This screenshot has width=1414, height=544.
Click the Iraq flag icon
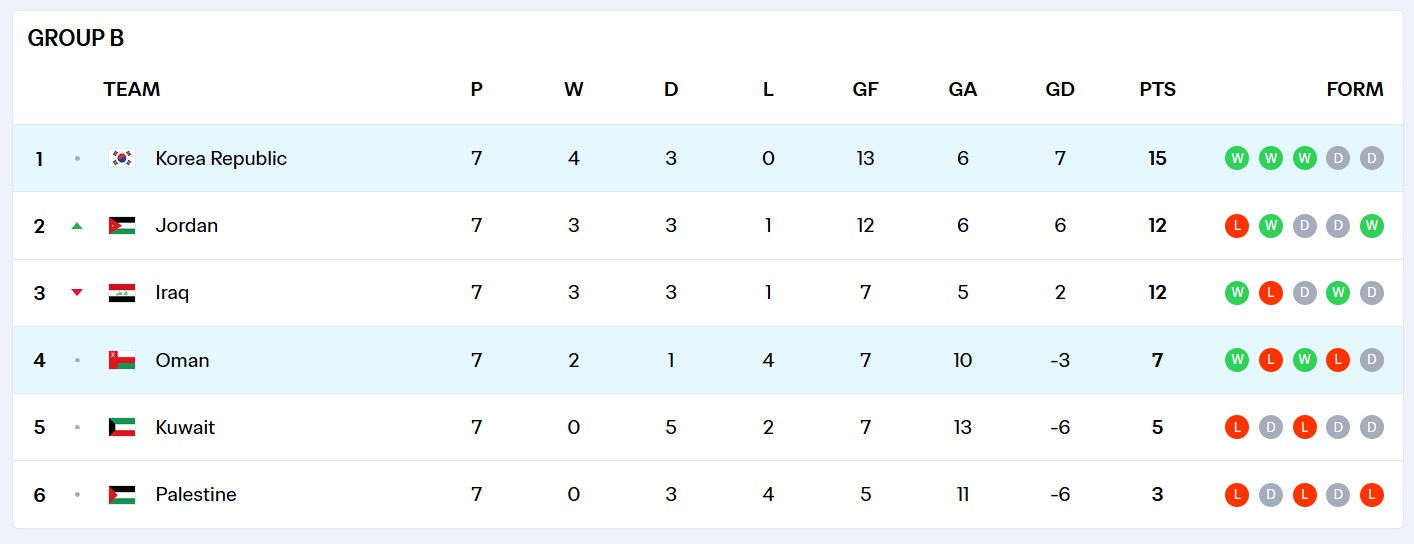pos(122,293)
